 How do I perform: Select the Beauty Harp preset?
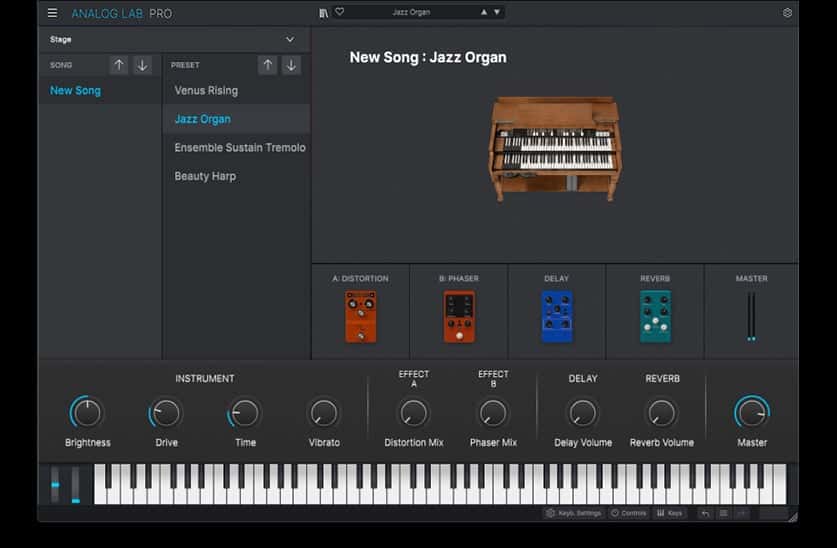(x=205, y=176)
